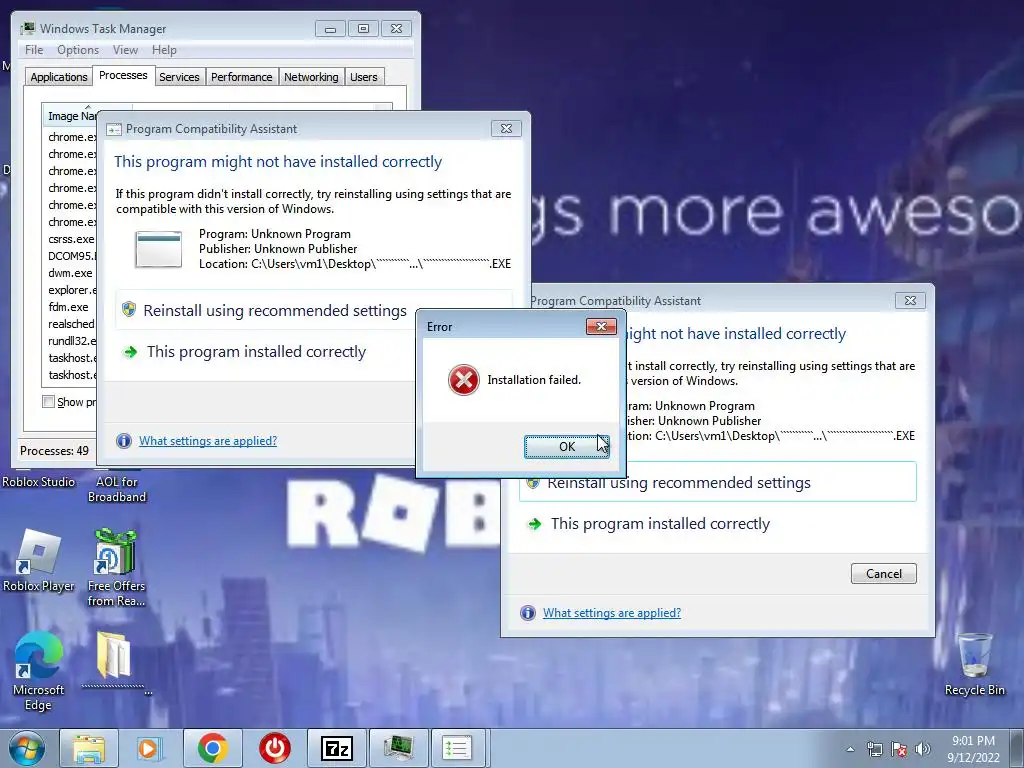1024x768 pixels.
Task: Switch to Services tab in Task Manager
Action: [179, 77]
